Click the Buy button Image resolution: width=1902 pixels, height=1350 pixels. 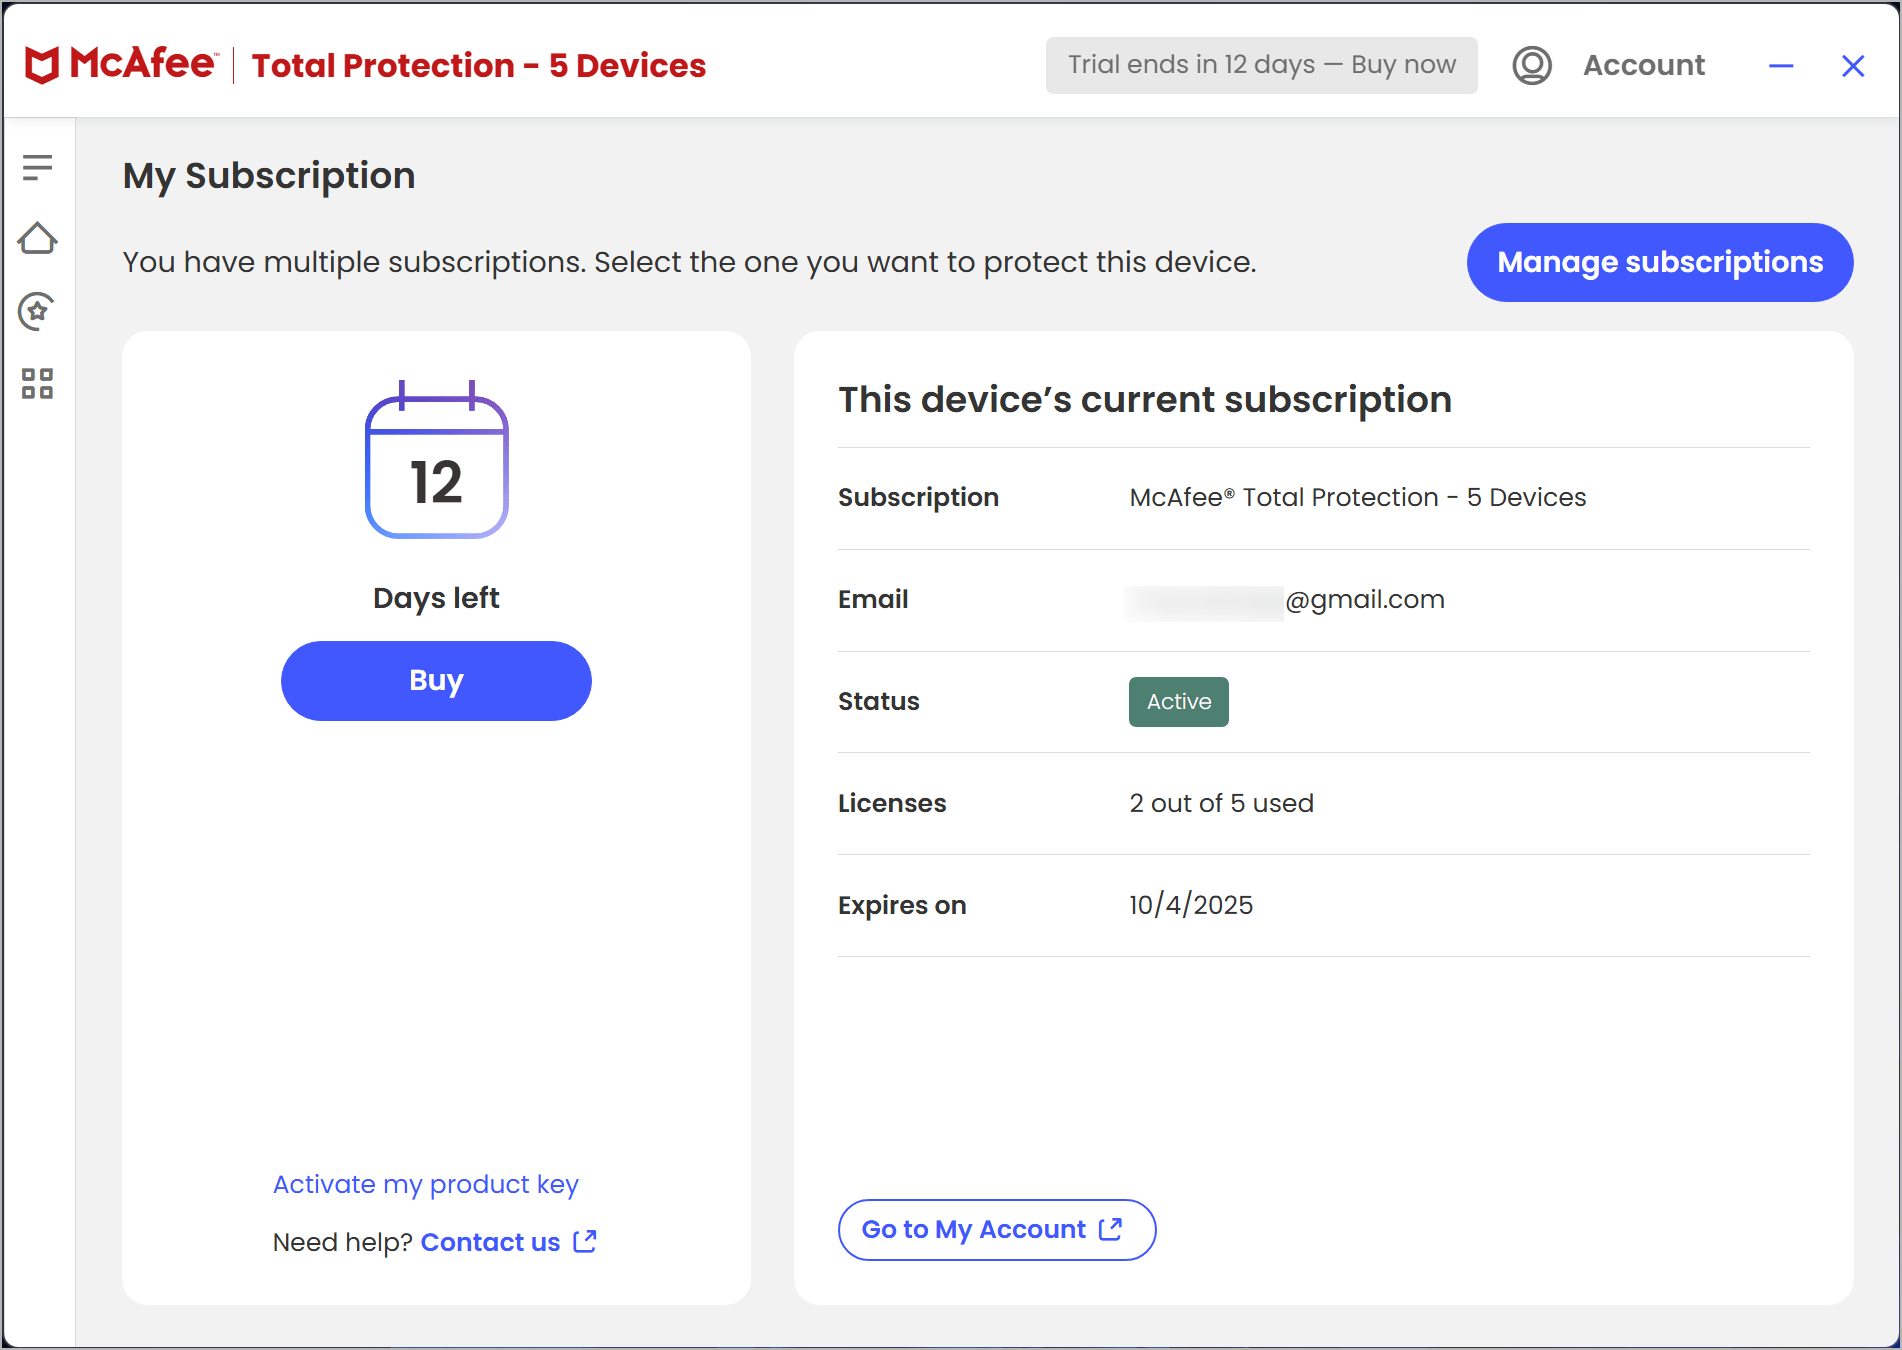(436, 680)
